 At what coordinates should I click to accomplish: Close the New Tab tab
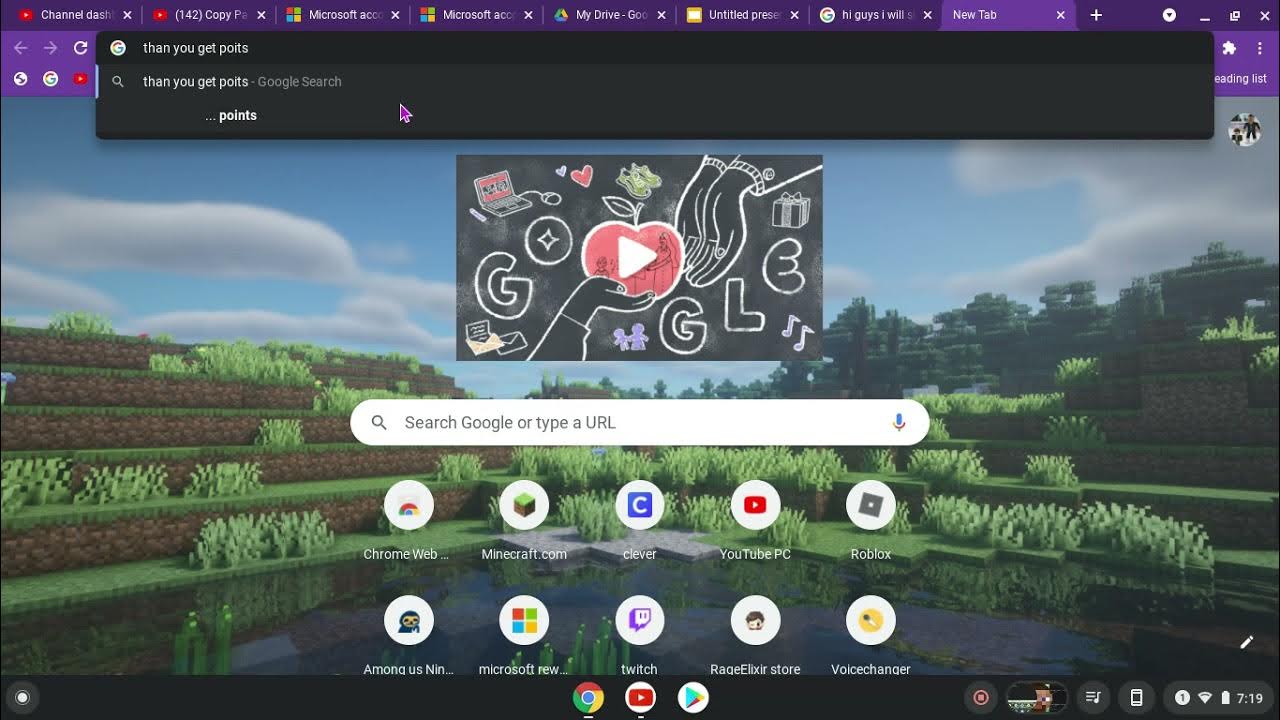click(1061, 15)
